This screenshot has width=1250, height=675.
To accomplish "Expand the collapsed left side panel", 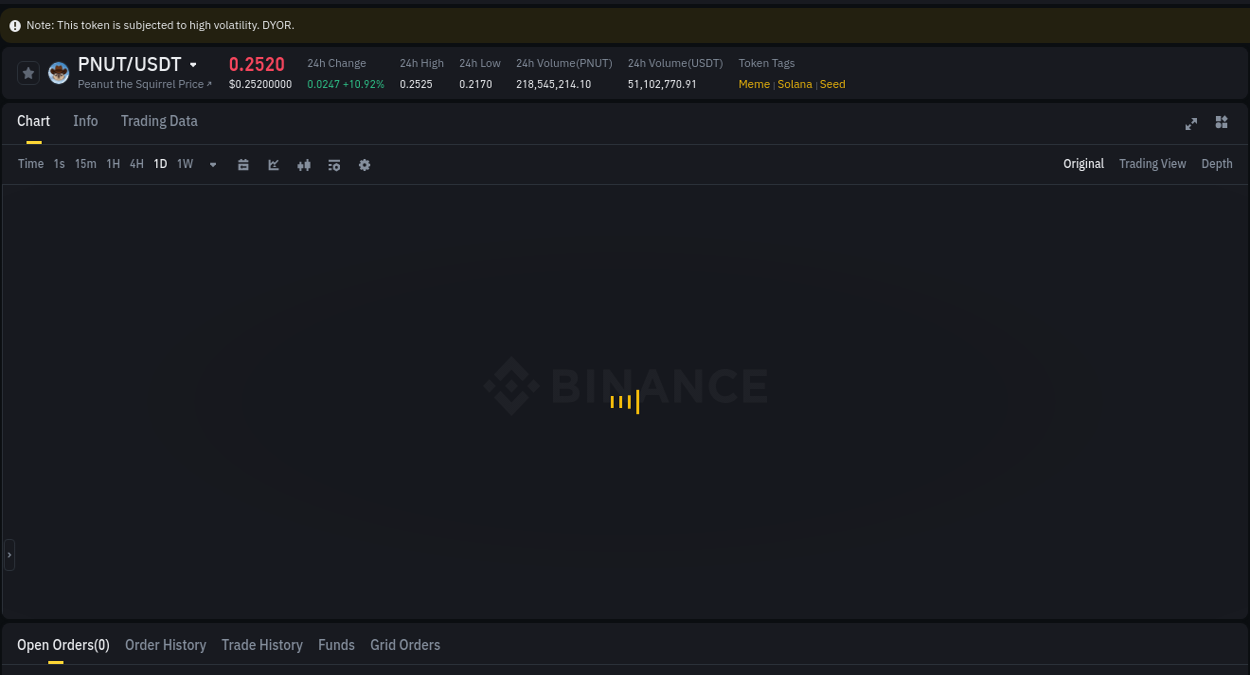I will (x=9, y=554).
